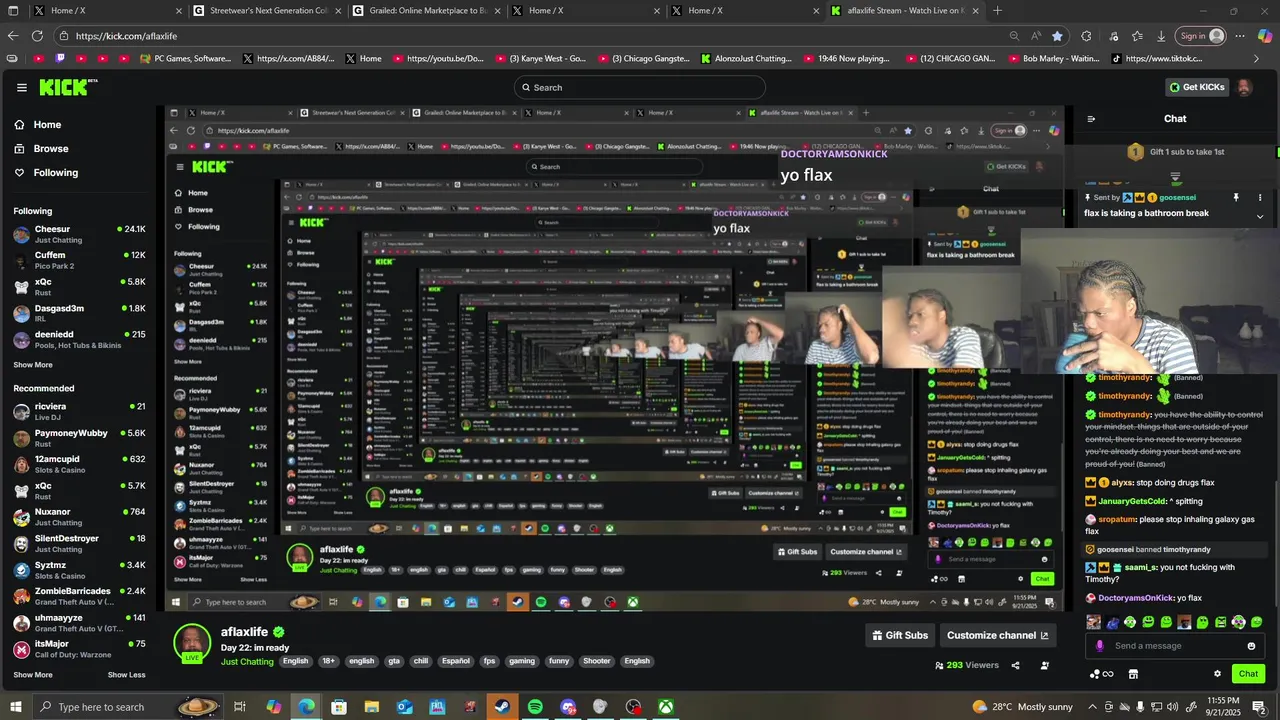Click the Get KICKs button

coord(1197,87)
